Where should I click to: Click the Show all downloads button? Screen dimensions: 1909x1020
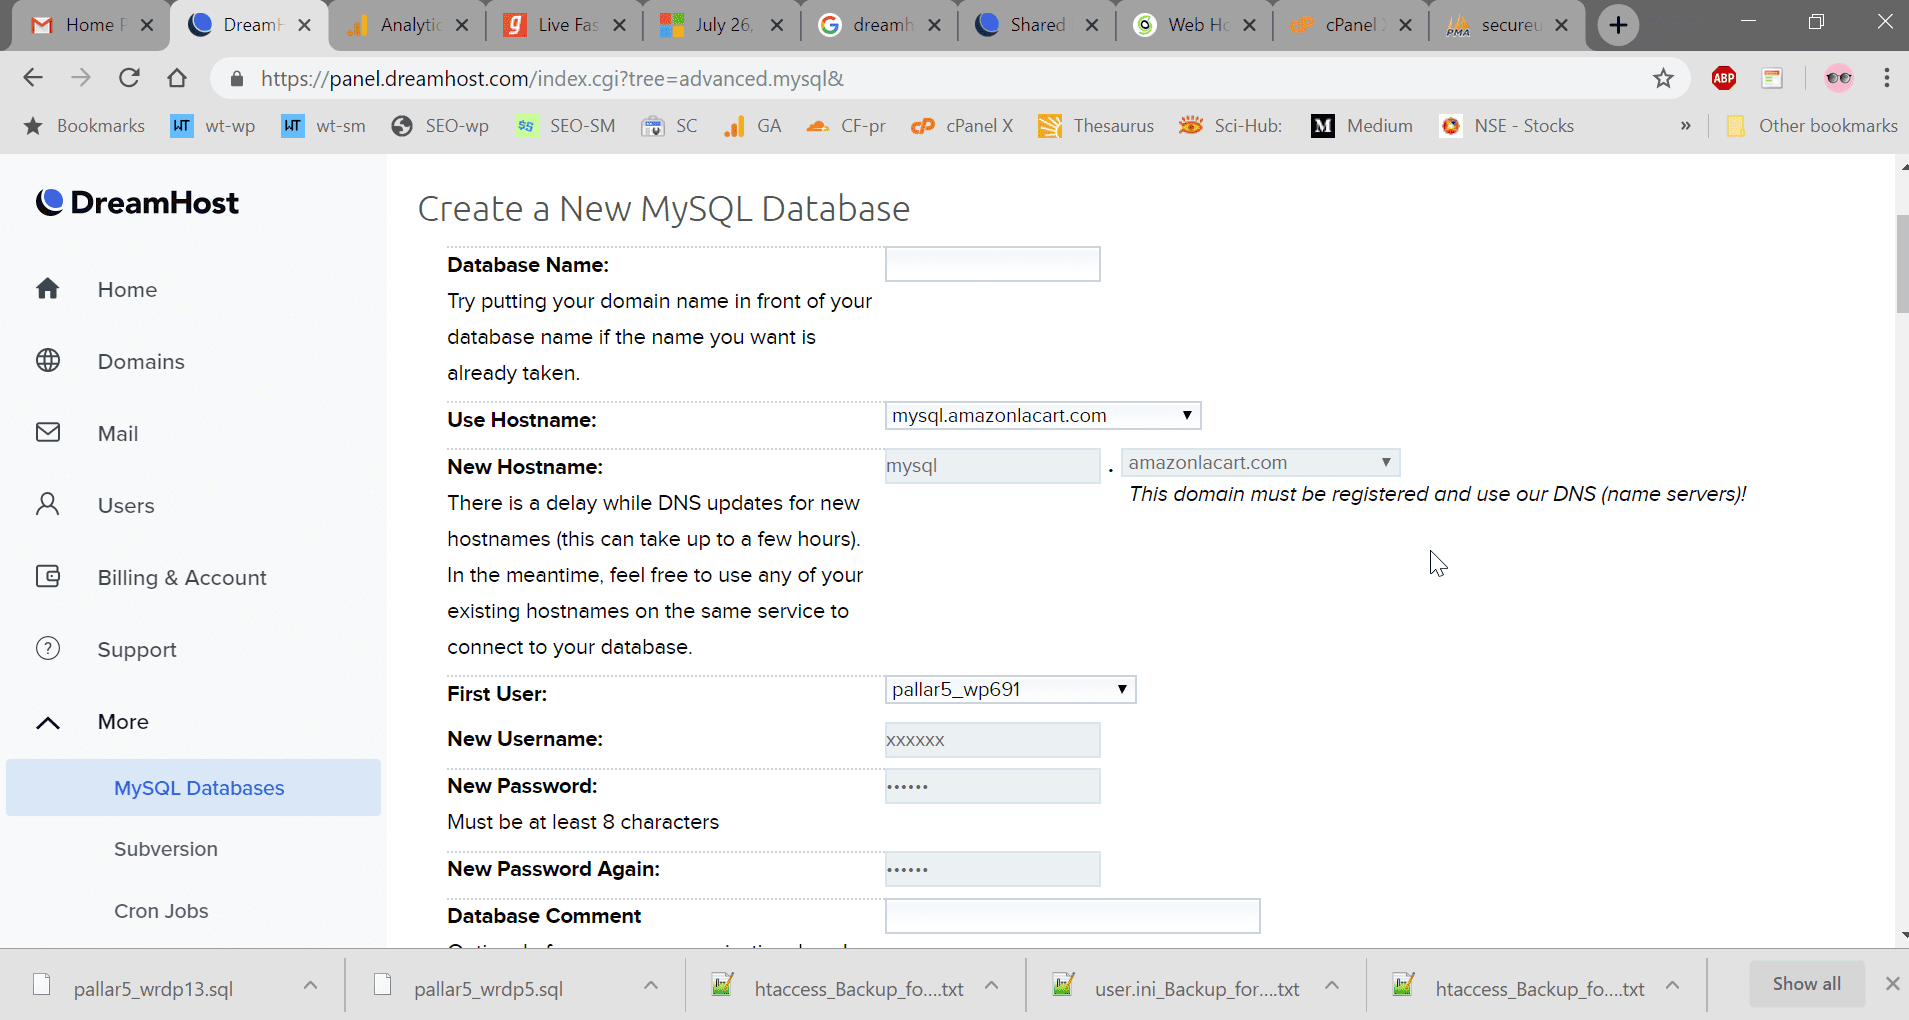pos(1805,983)
